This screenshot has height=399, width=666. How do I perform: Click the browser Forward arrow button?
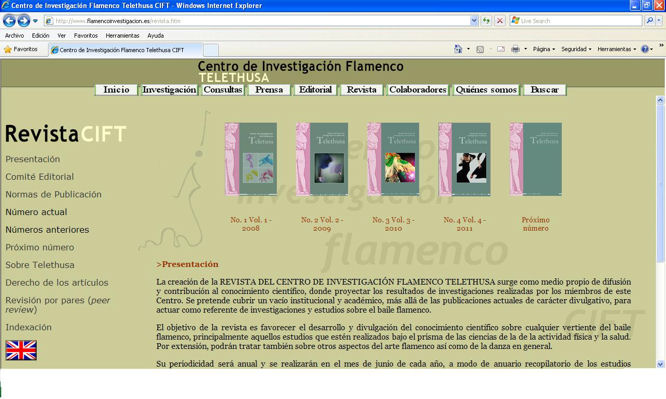click(24, 20)
